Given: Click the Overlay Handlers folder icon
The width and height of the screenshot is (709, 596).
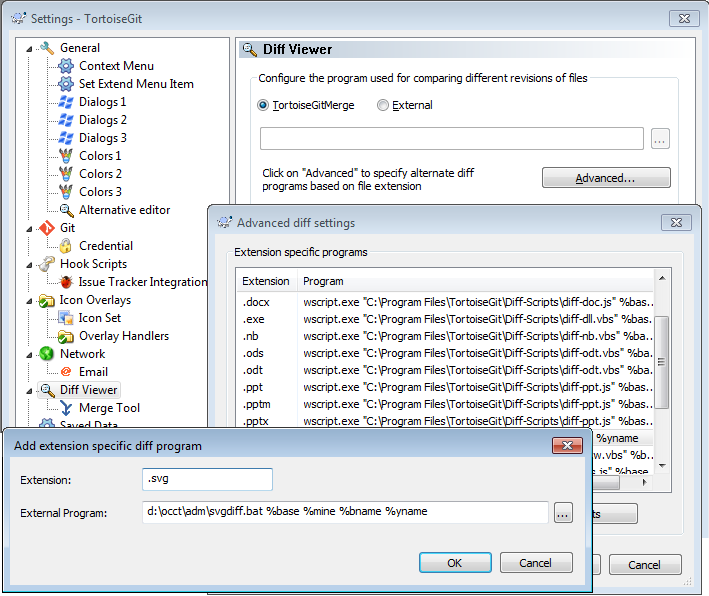Looking at the screenshot, I should [66, 336].
